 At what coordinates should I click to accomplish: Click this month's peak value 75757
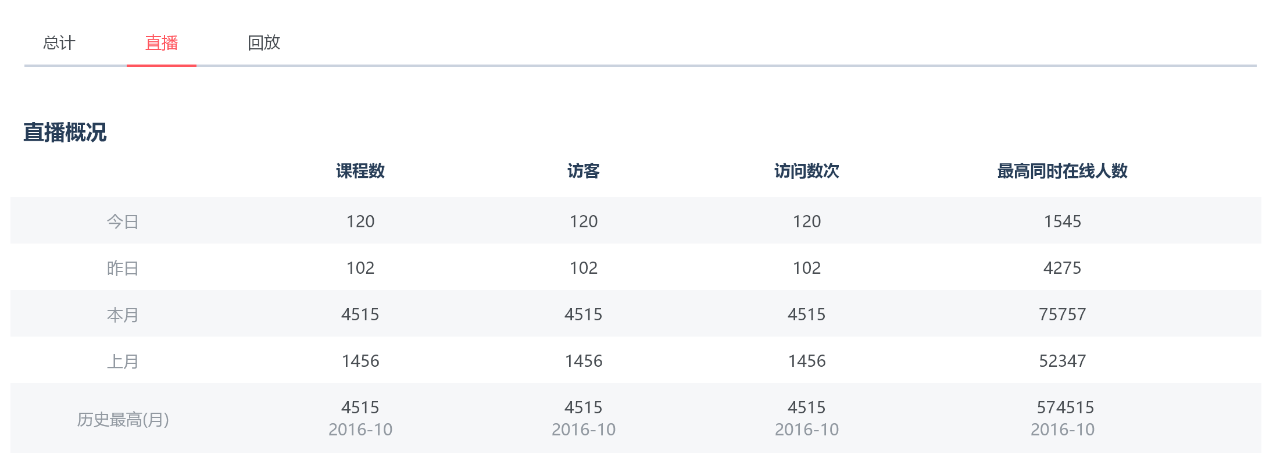pos(1062,314)
